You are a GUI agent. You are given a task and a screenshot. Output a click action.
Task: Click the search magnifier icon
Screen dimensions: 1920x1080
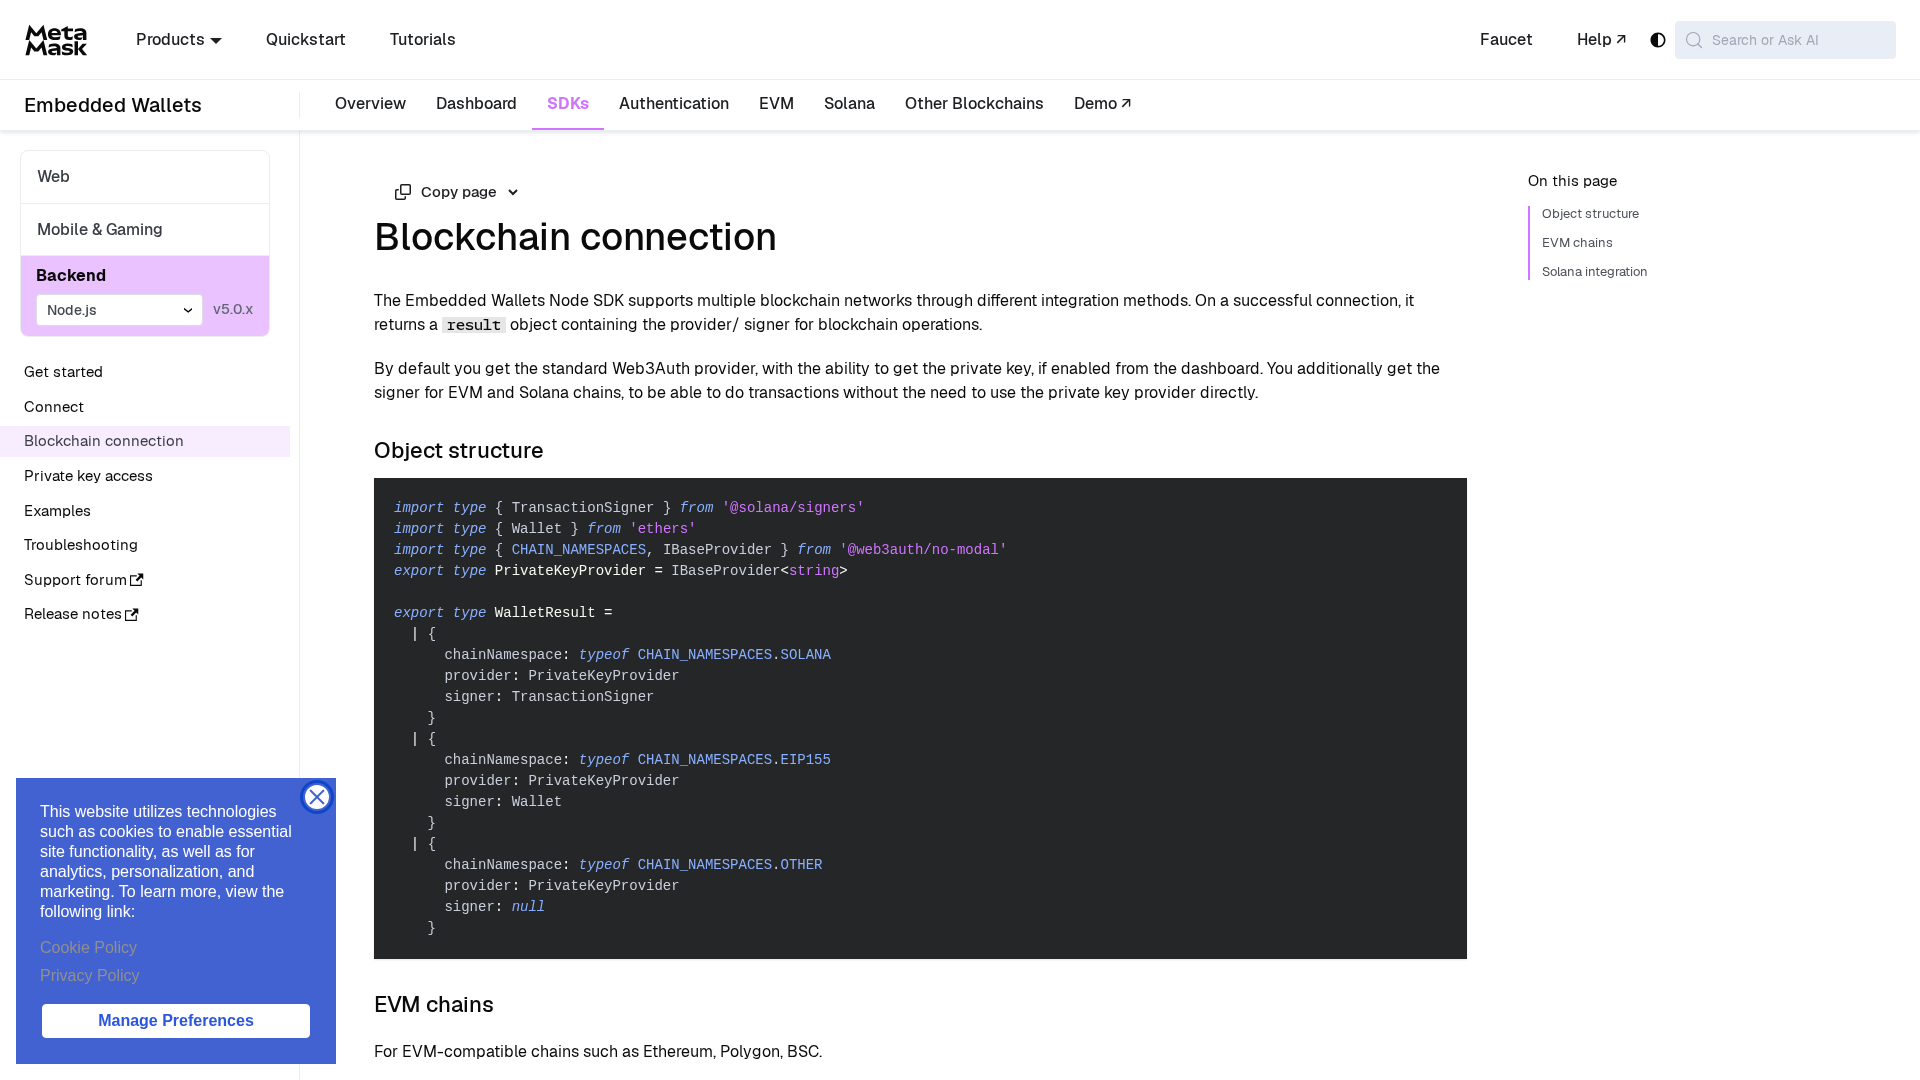point(1694,40)
